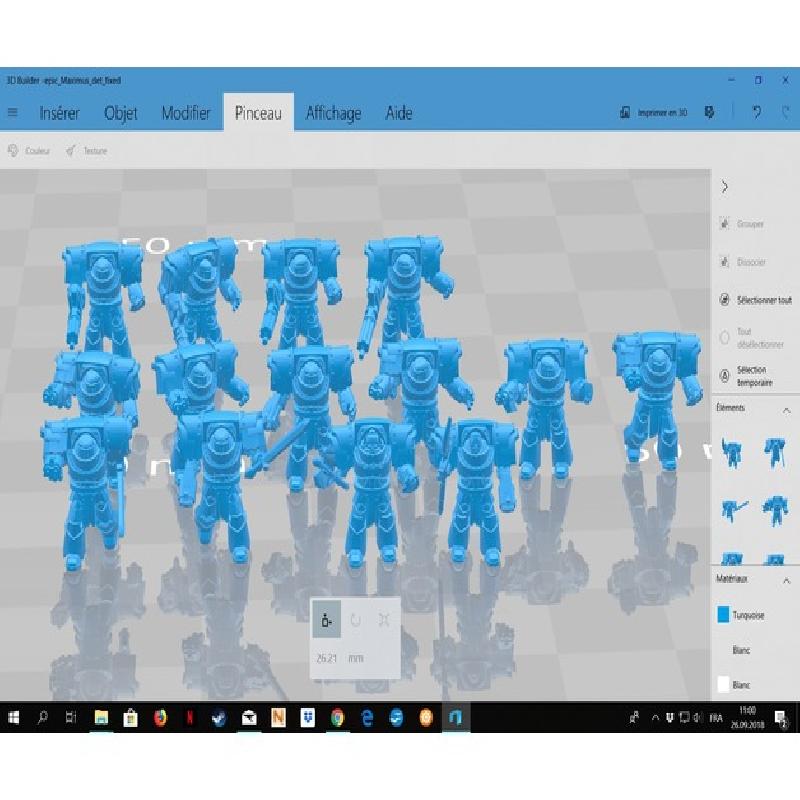800x800 pixels.
Task: Launch Microsoft Edge from the taskbar
Action: pyautogui.click(x=367, y=718)
